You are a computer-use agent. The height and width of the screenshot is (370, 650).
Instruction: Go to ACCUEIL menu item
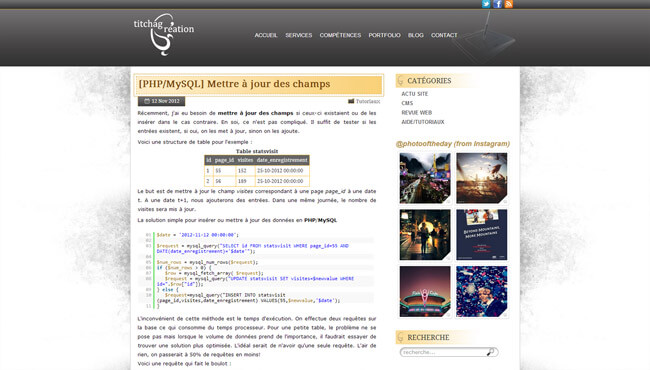tap(266, 35)
